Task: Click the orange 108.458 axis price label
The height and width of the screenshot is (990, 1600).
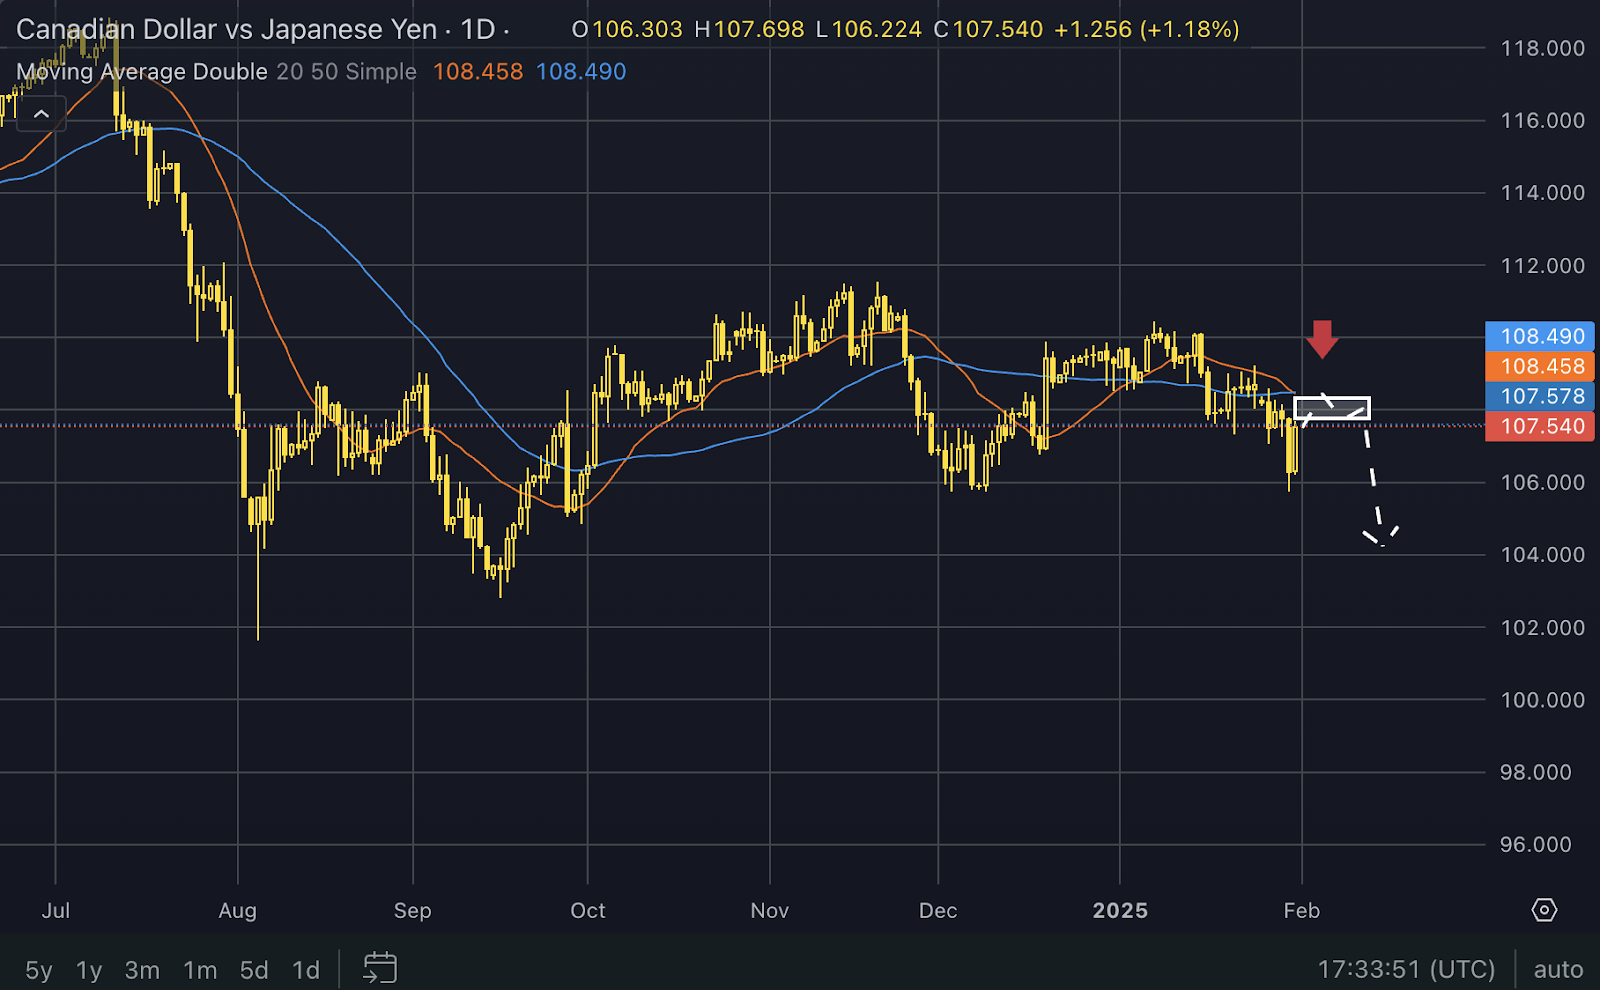Action: 1540,366
